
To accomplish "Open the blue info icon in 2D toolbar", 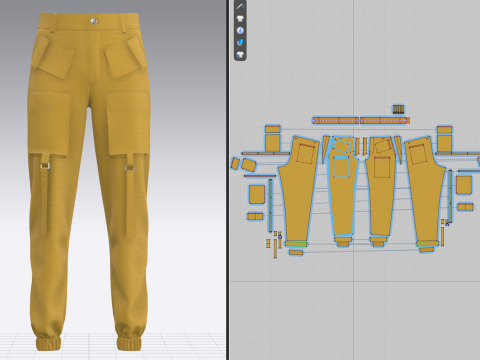I will tap(240, 30).
